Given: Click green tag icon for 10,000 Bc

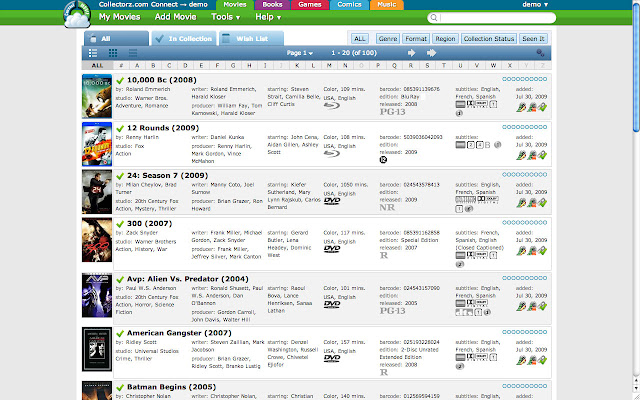Looking at the screenshot, I should click(542, 107).
